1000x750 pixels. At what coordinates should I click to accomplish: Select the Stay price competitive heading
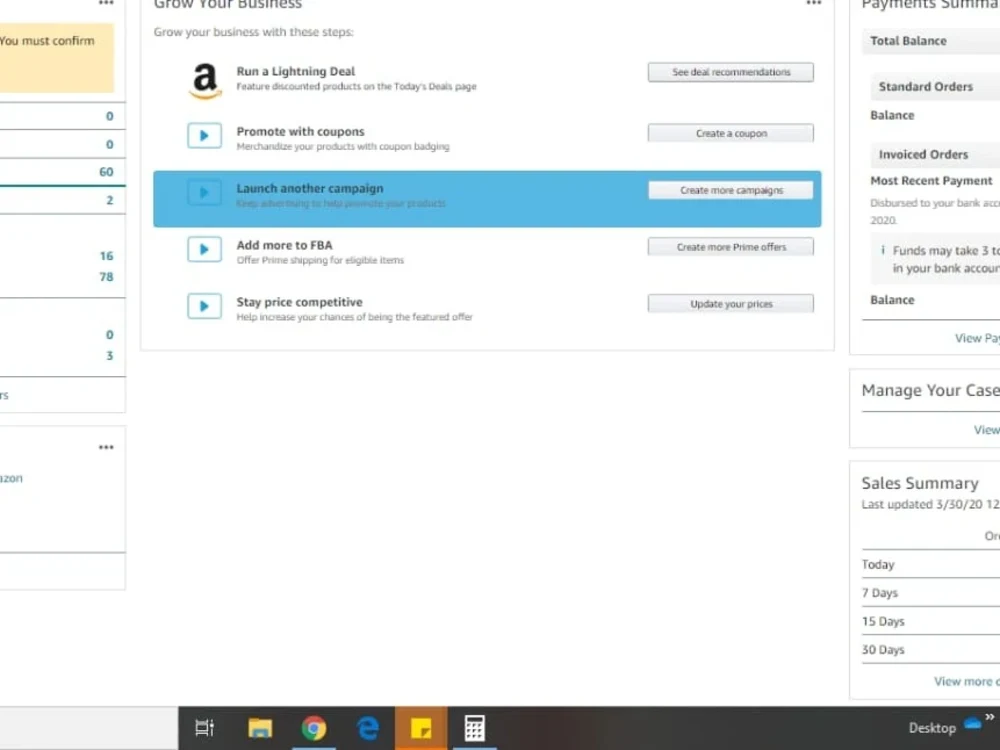coord(299,302)
